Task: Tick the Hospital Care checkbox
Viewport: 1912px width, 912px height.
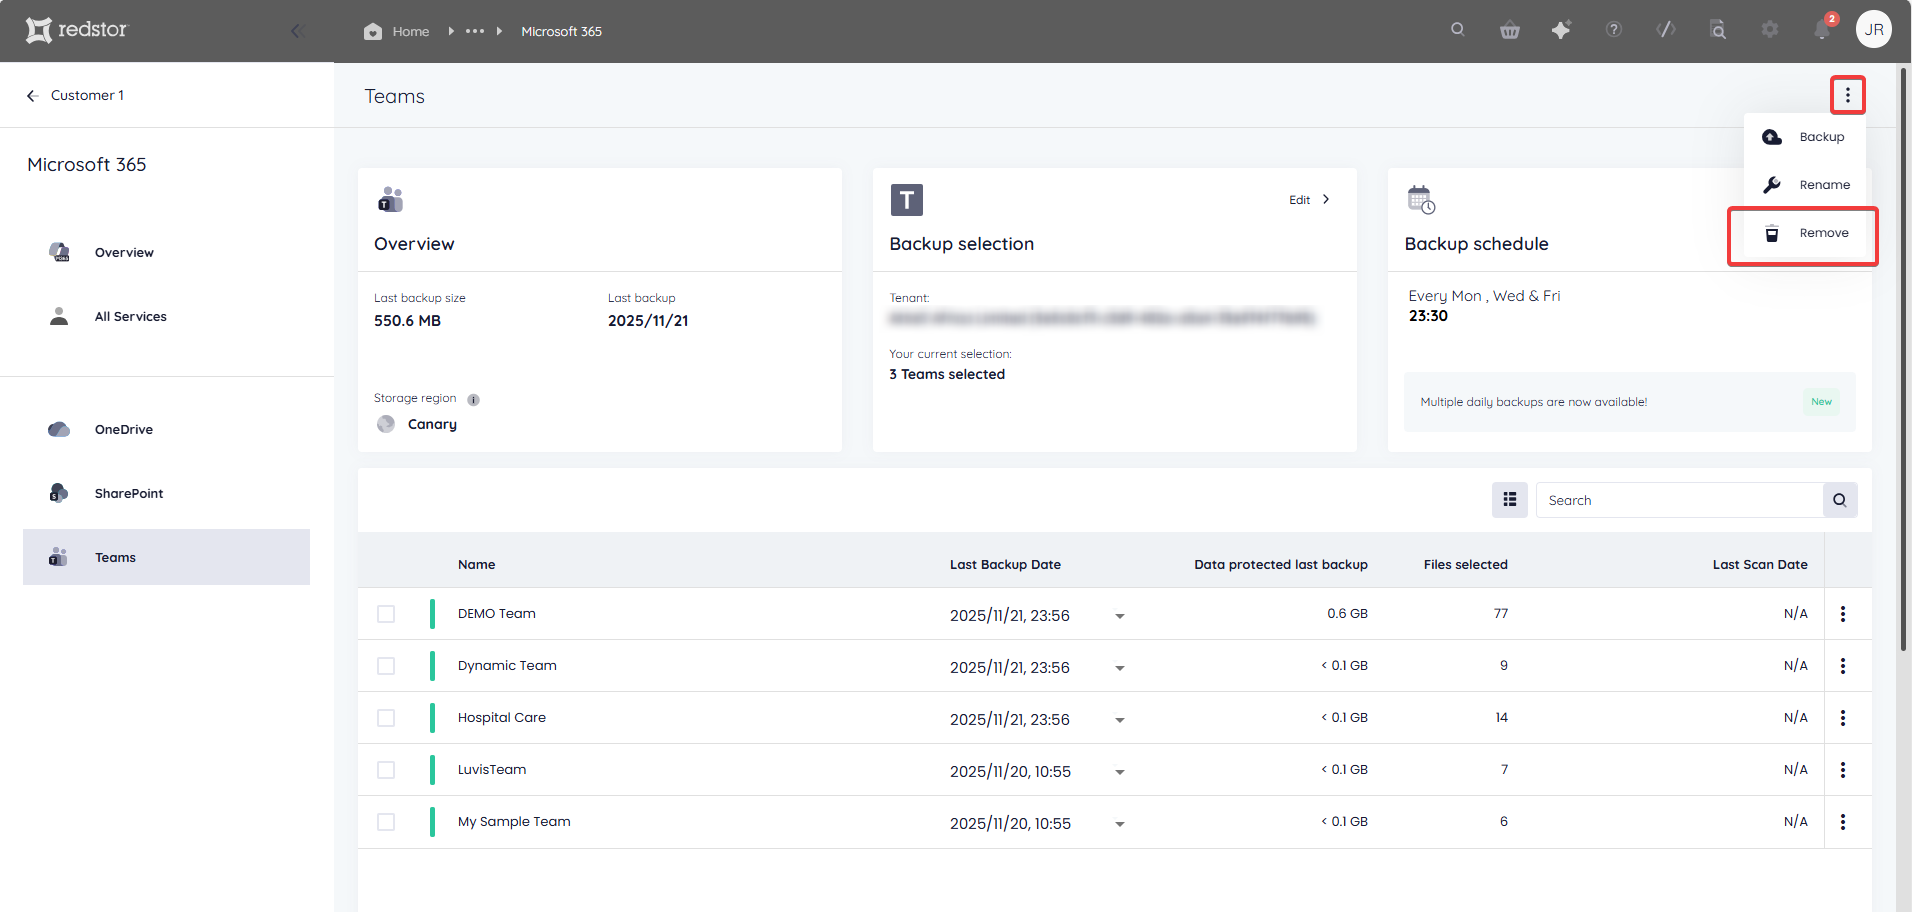Action: tap(386, 718)
